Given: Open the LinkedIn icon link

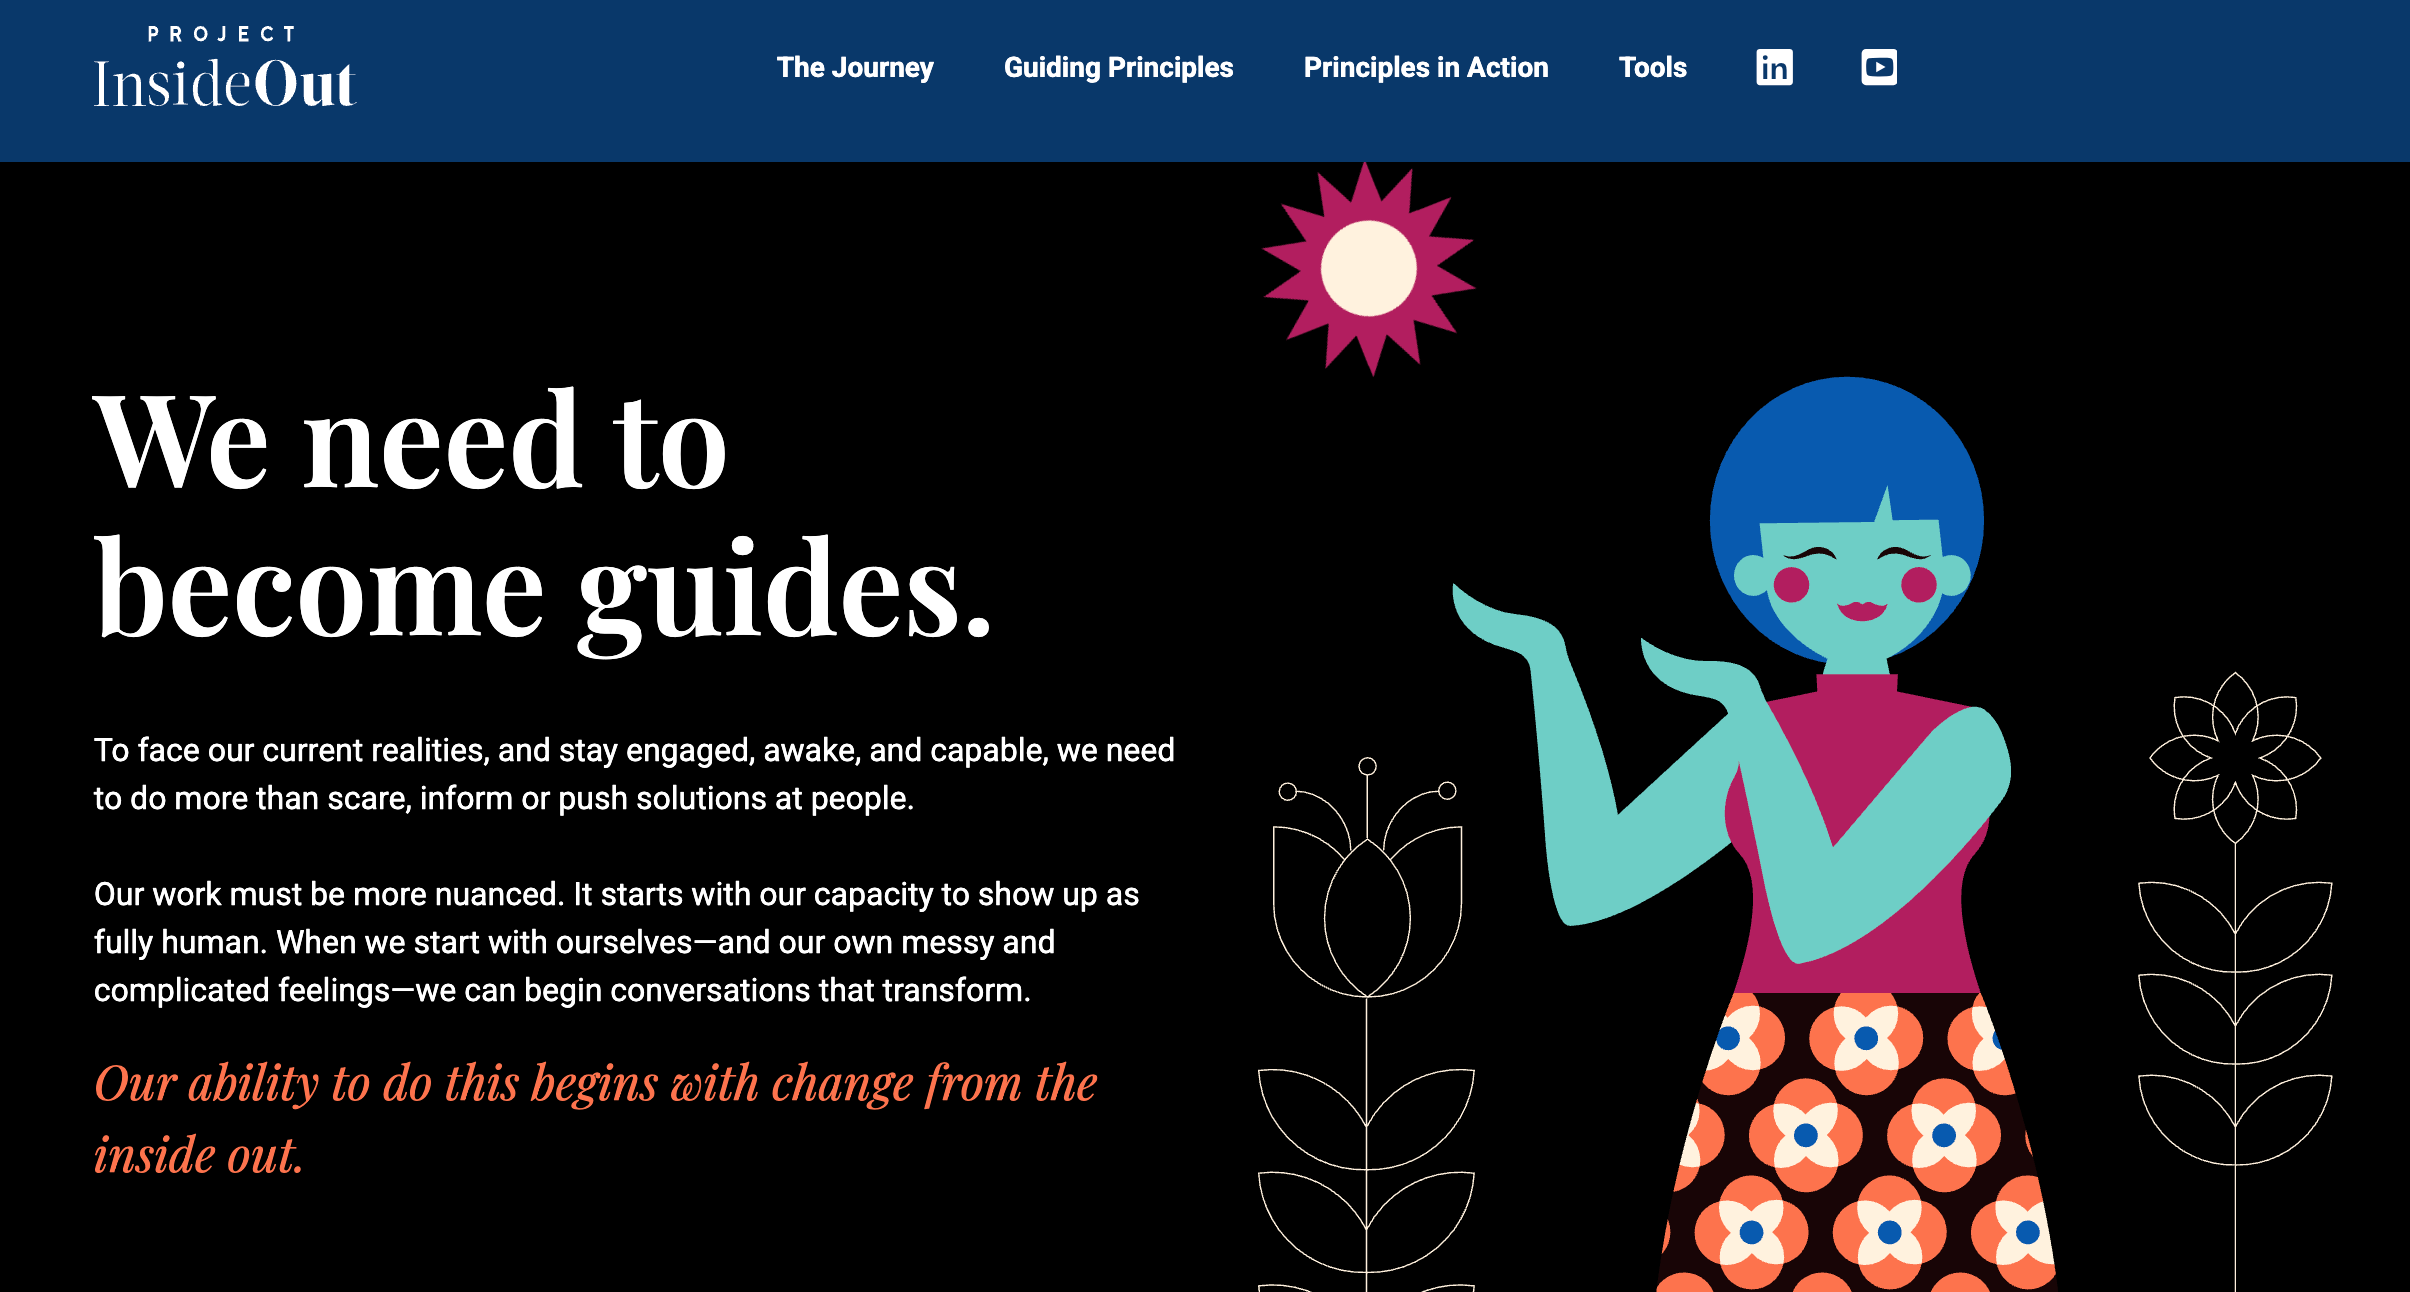Looking at the screenshot, I should tap(1774, 67).
